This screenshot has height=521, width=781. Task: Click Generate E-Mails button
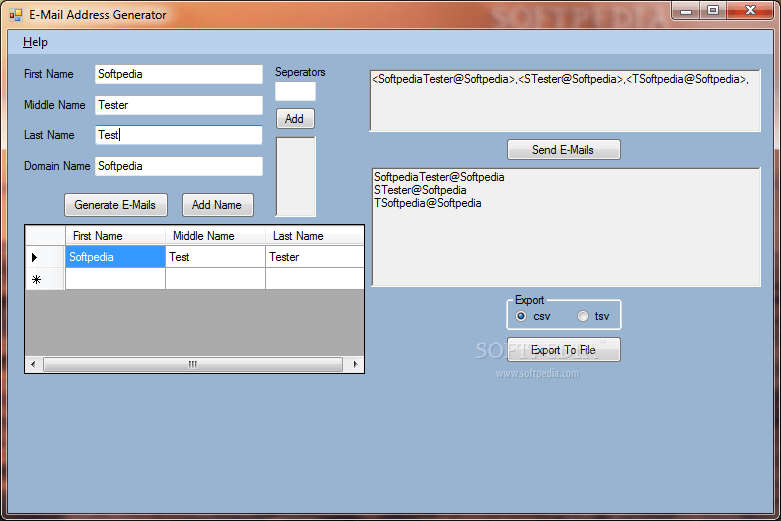click(x=116, y=205)
